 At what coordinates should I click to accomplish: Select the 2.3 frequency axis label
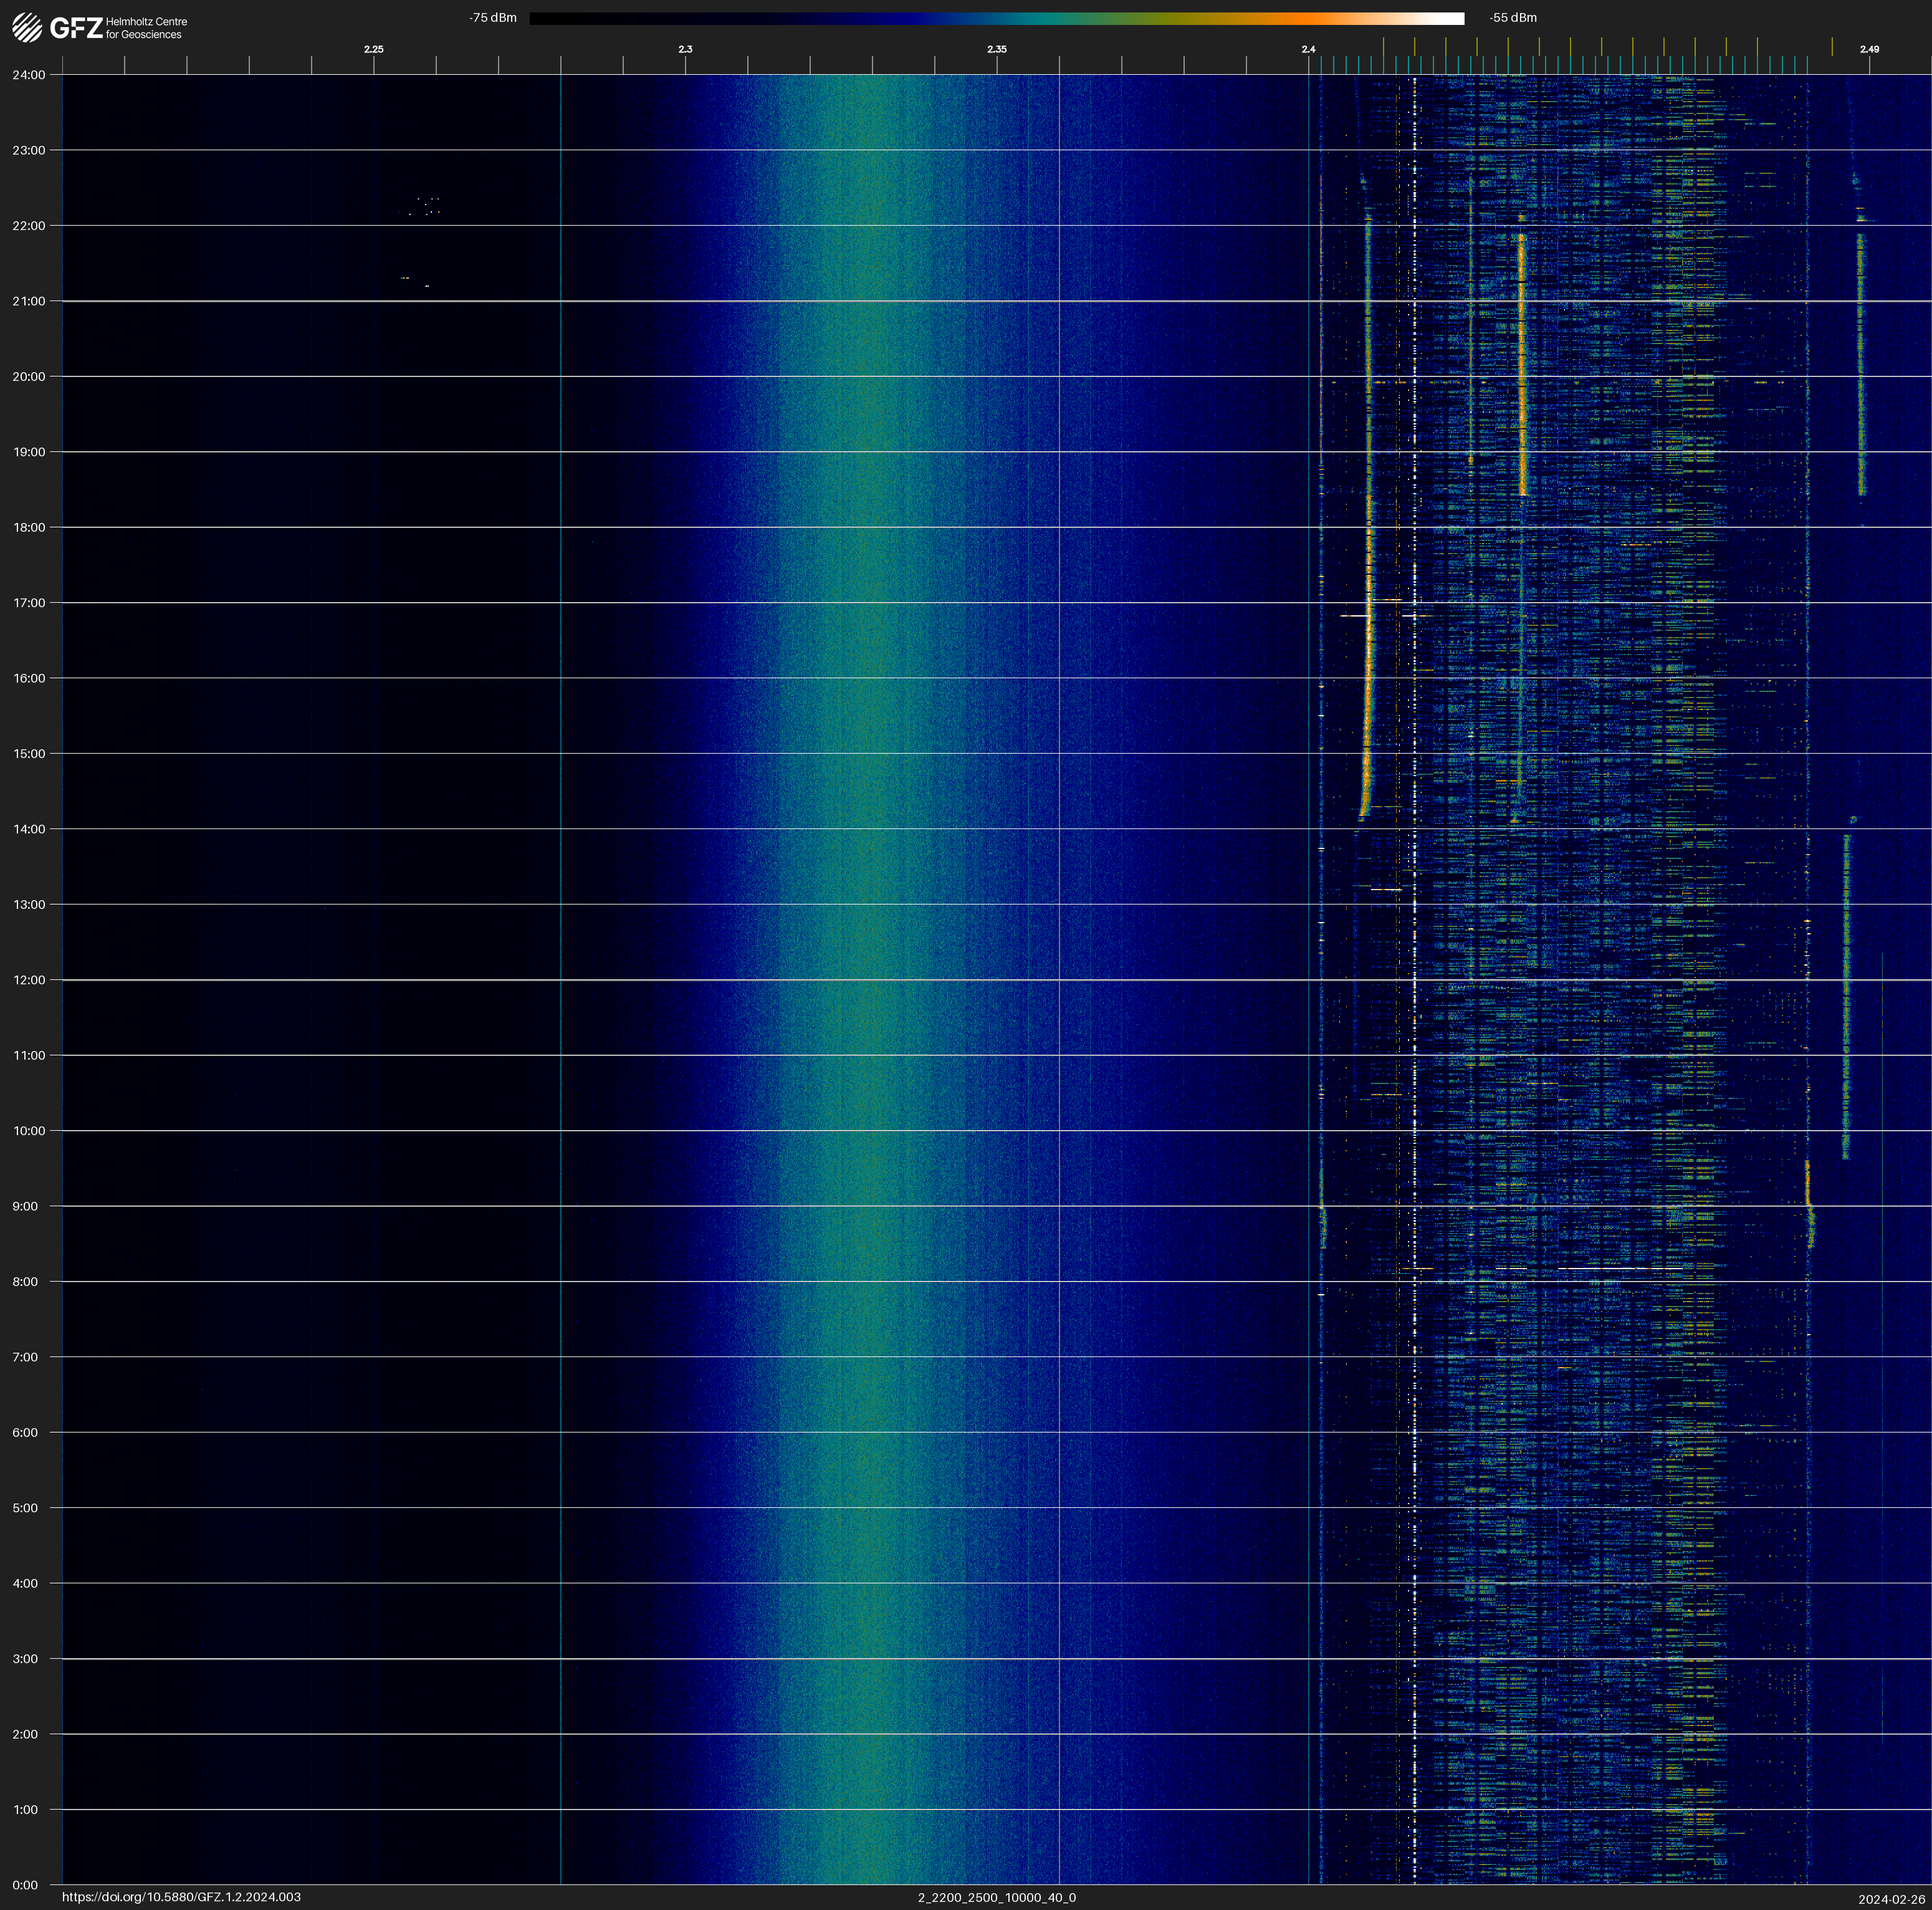coord(685,49)
